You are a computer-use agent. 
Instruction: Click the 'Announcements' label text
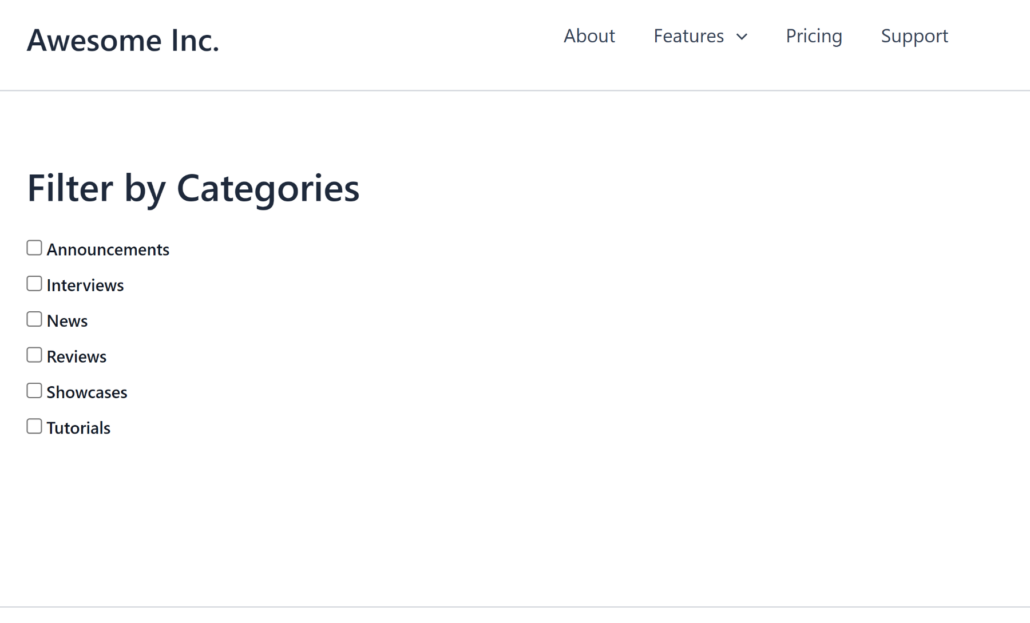[108, 250]
